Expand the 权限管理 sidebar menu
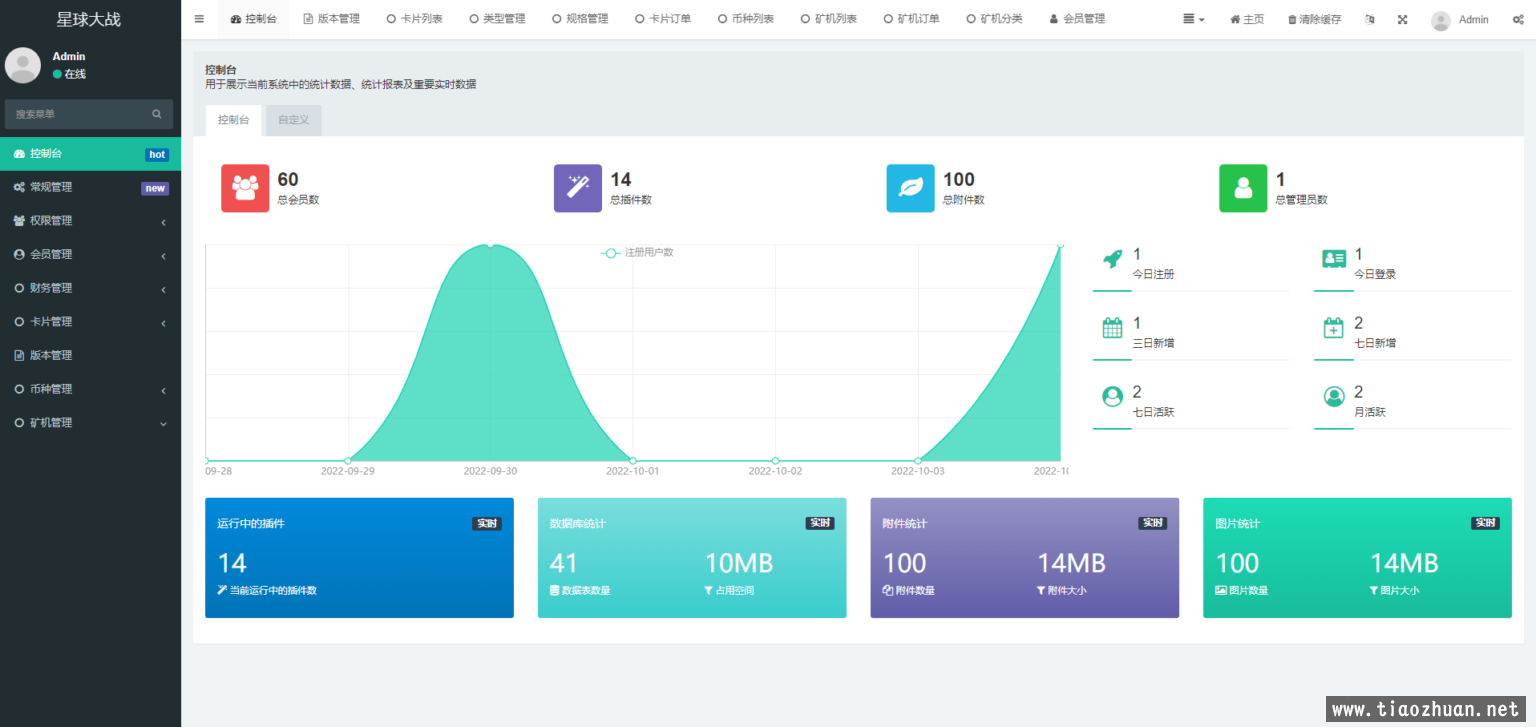The height and width of the screenshot is (727, 1536). (90, 221)
